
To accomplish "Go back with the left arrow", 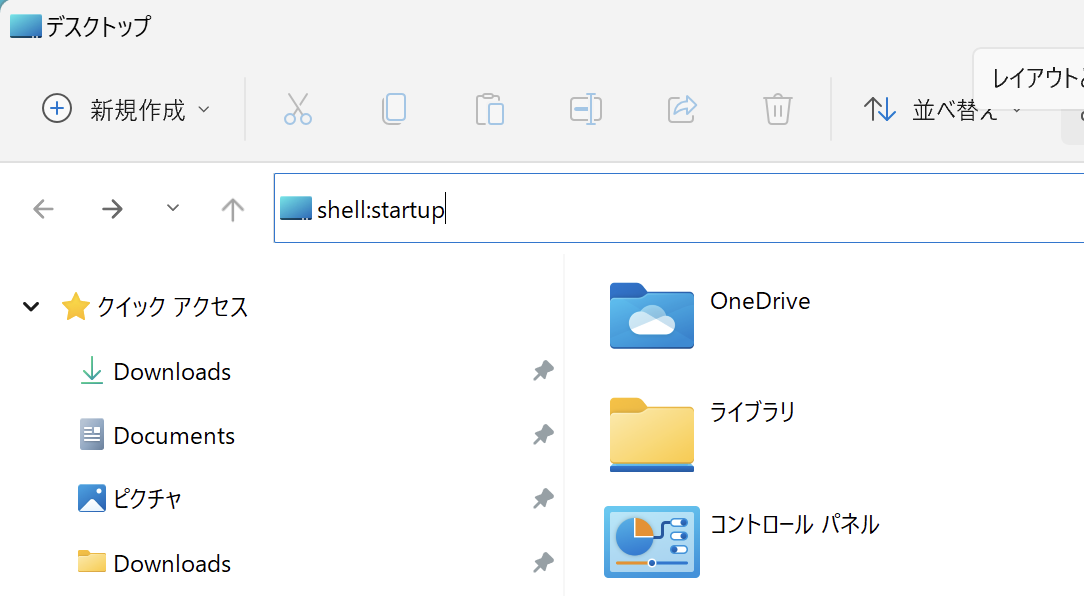I will point(44,209).
